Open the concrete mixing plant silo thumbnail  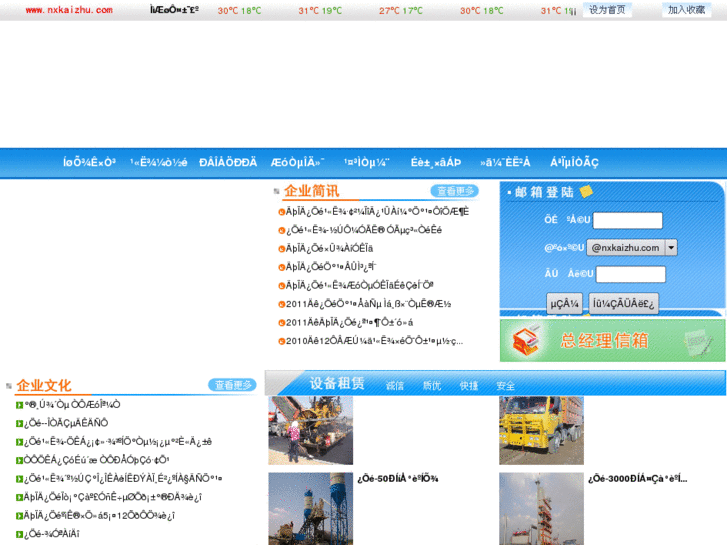click(311, 509)
